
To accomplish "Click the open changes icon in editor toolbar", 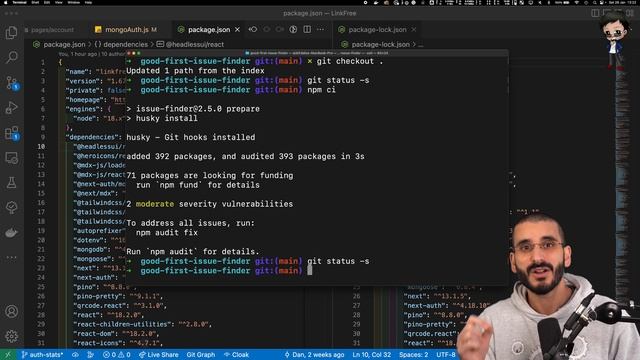I will tap(293, 29).
